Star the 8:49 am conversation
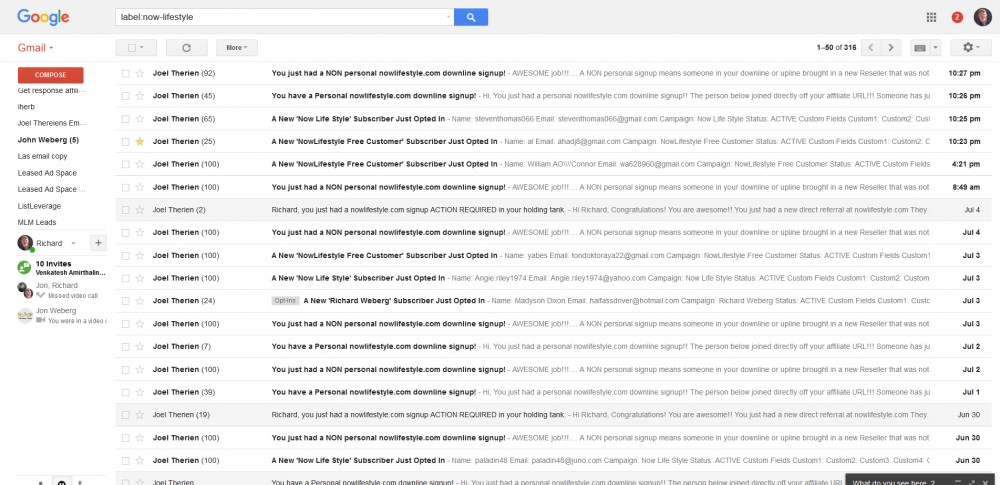1000x485 pixels. point(140,187)
